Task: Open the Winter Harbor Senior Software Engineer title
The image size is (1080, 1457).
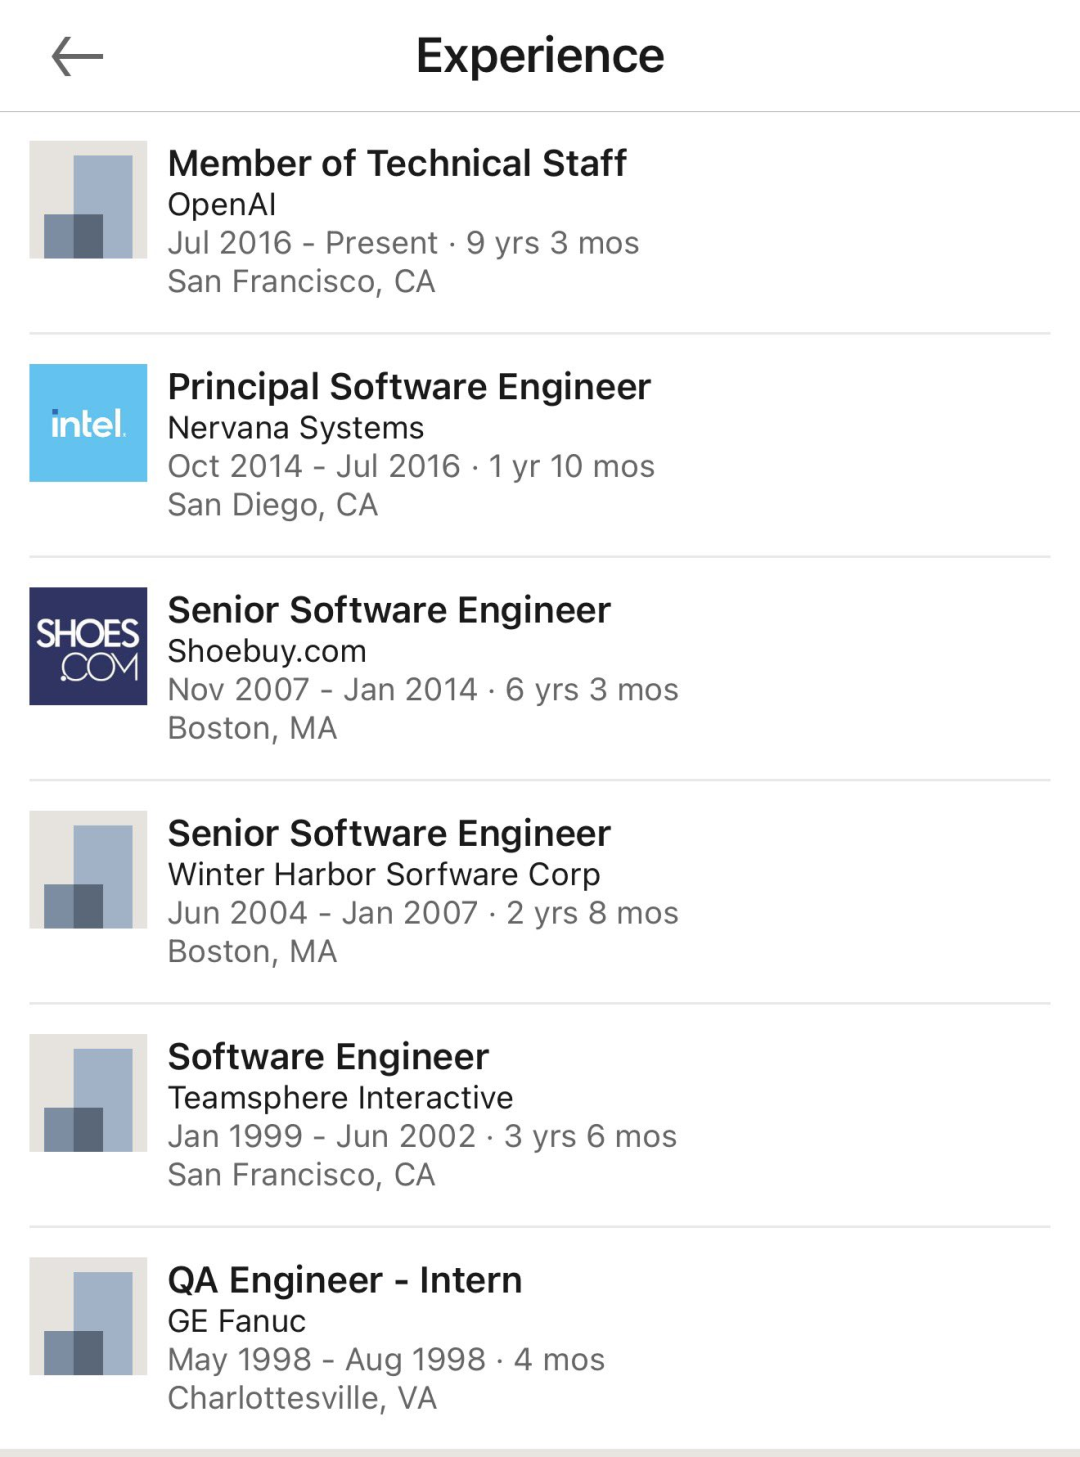Action: click(x=389, y=833)
